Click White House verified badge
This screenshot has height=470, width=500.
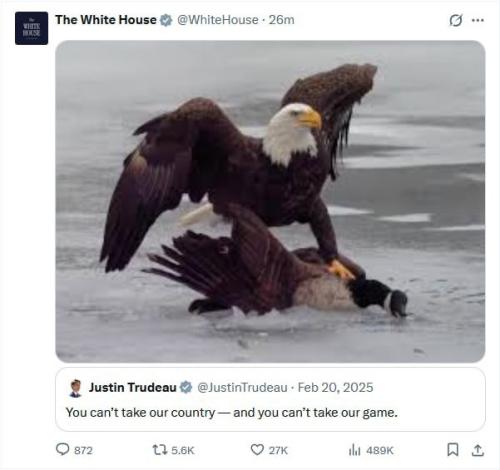tap(166, 20)
